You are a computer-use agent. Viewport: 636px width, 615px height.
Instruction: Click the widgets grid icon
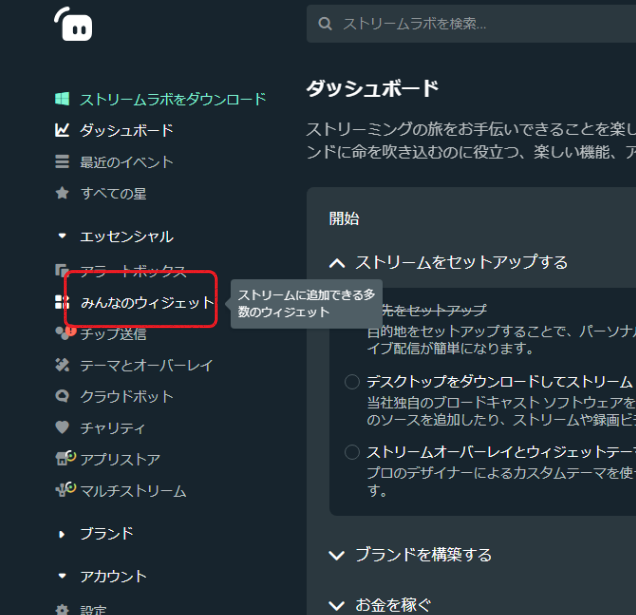tap(62, 302)
